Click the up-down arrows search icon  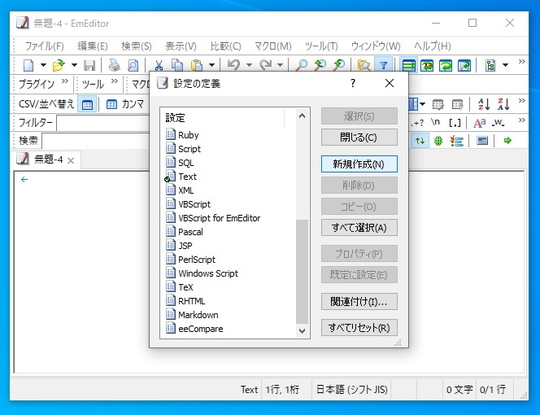(x=420, y=141)
